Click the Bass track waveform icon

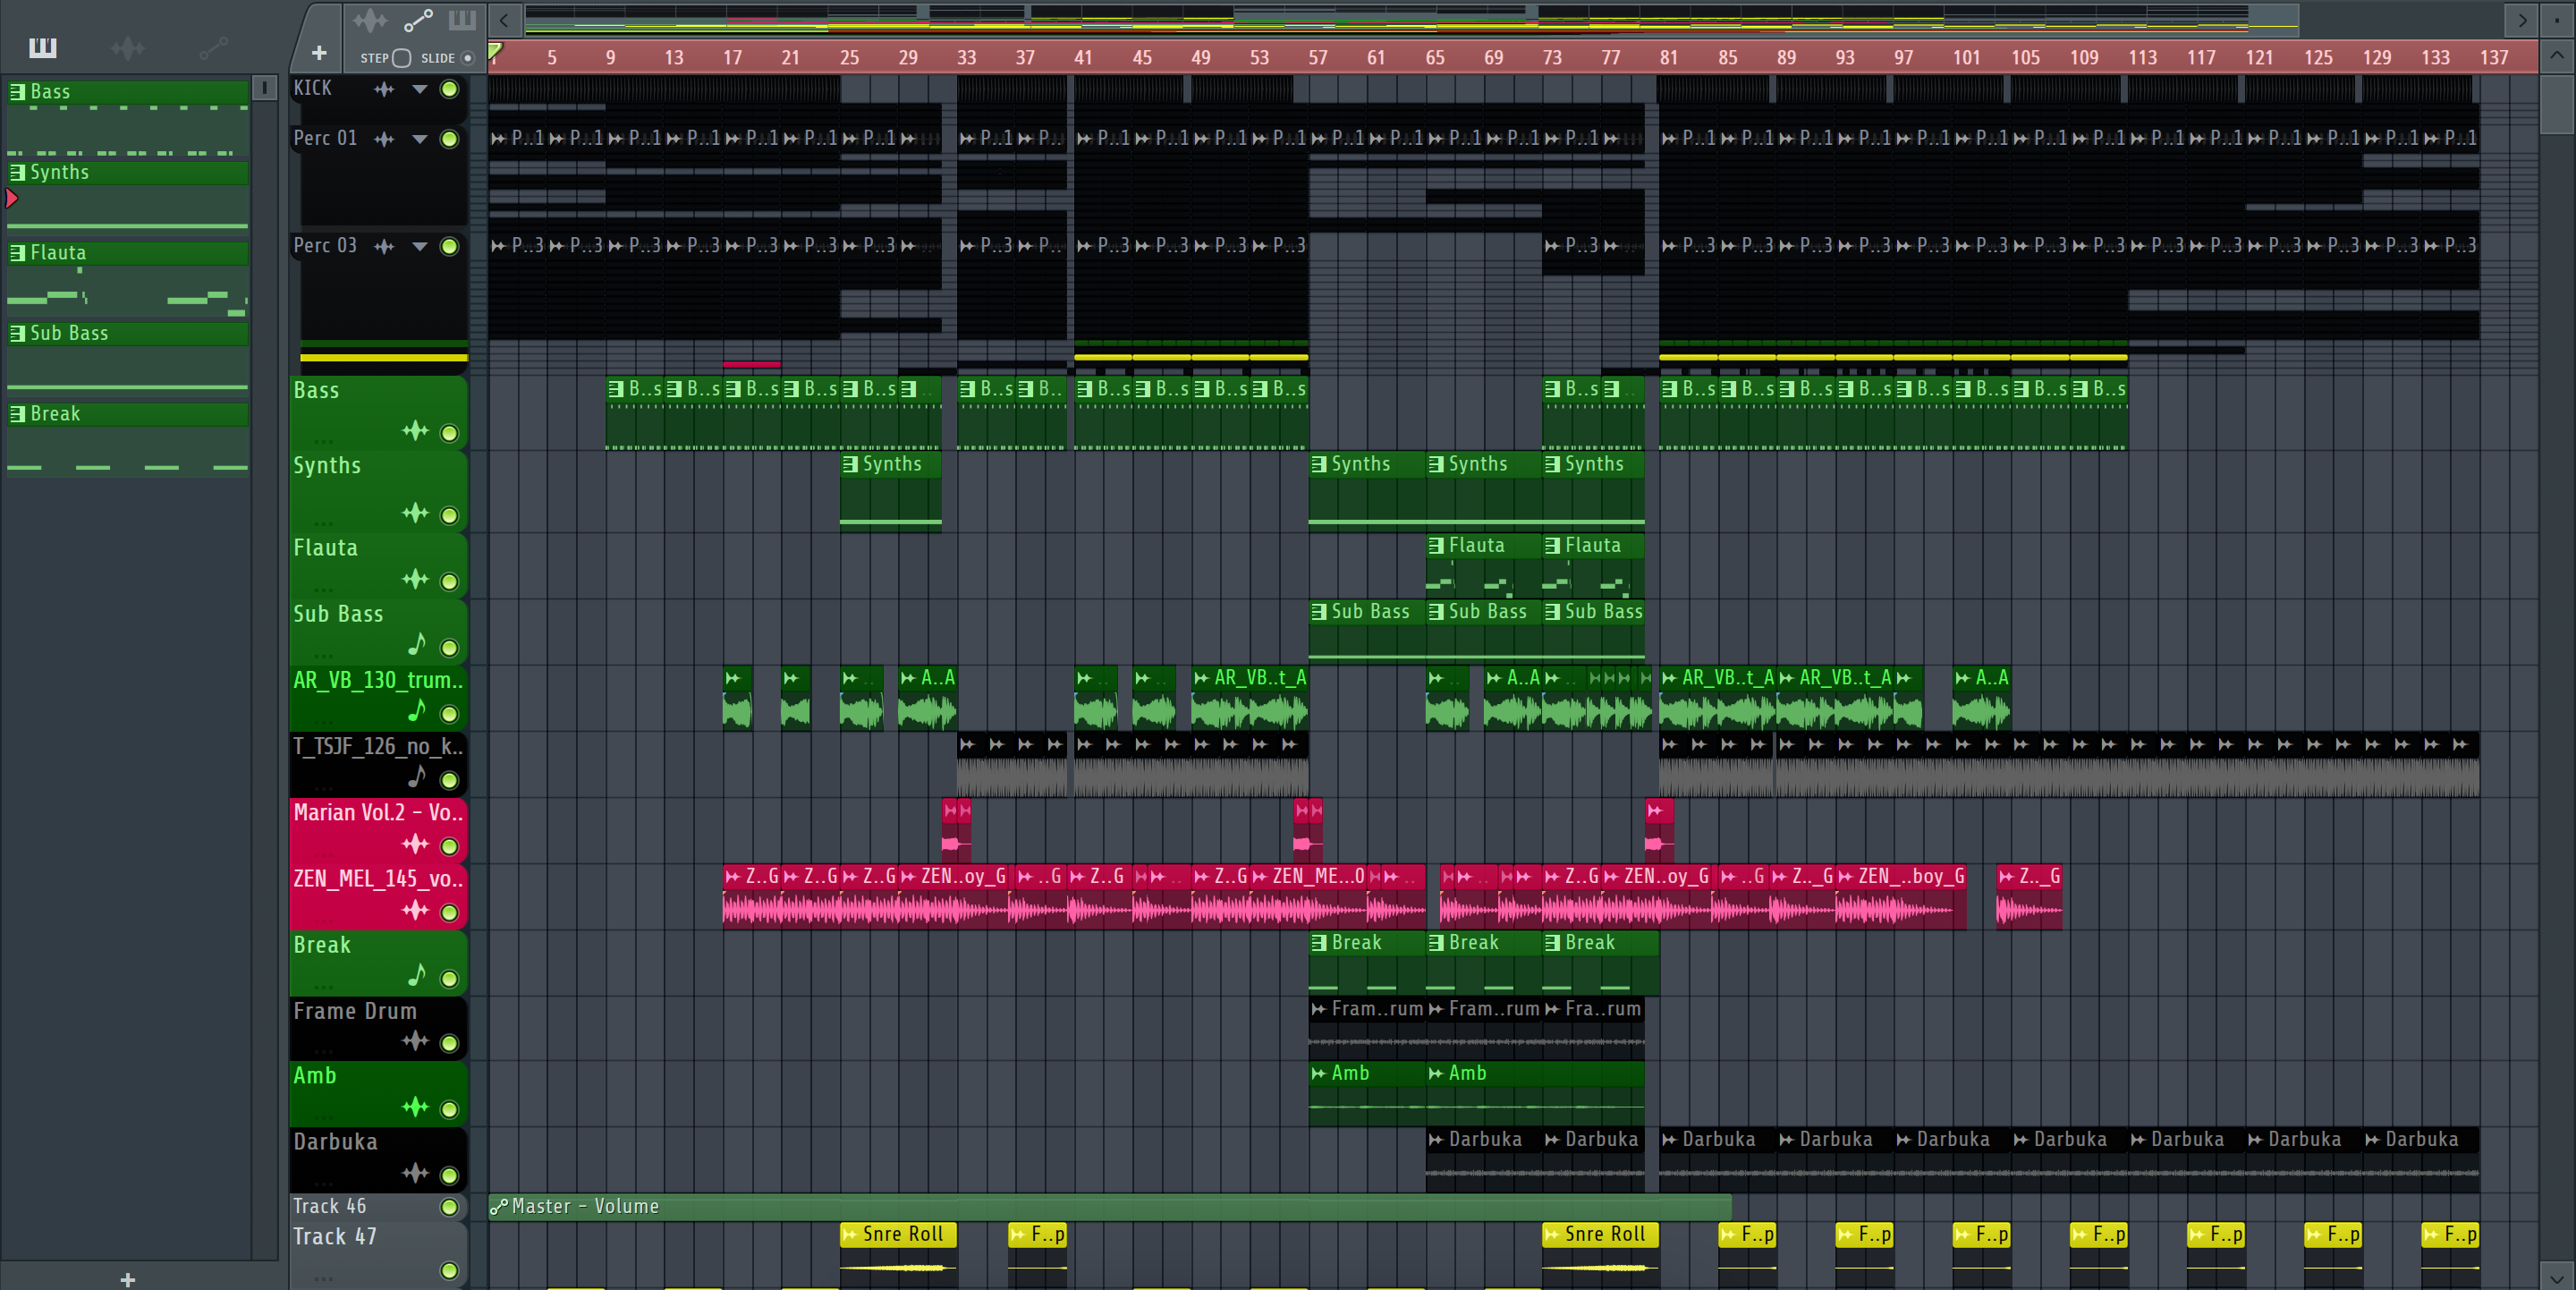415,431
